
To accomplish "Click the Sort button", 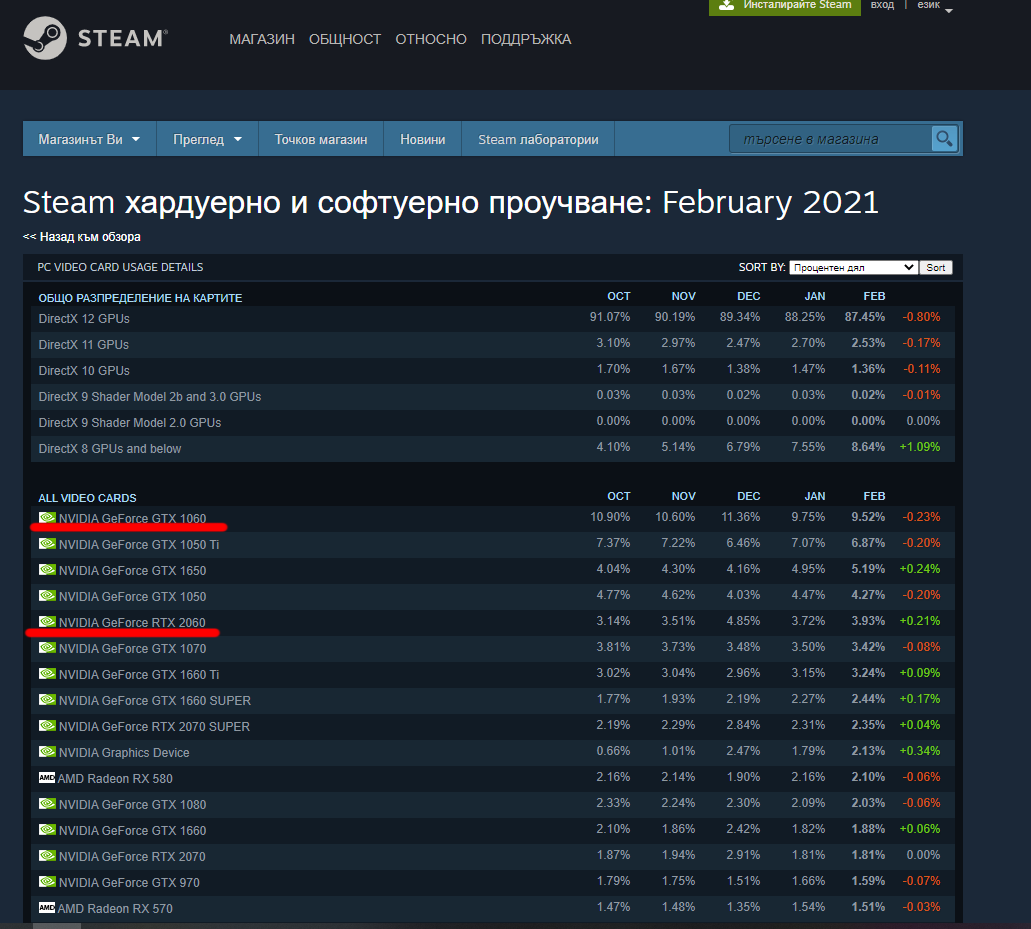I will click(936, 268).
